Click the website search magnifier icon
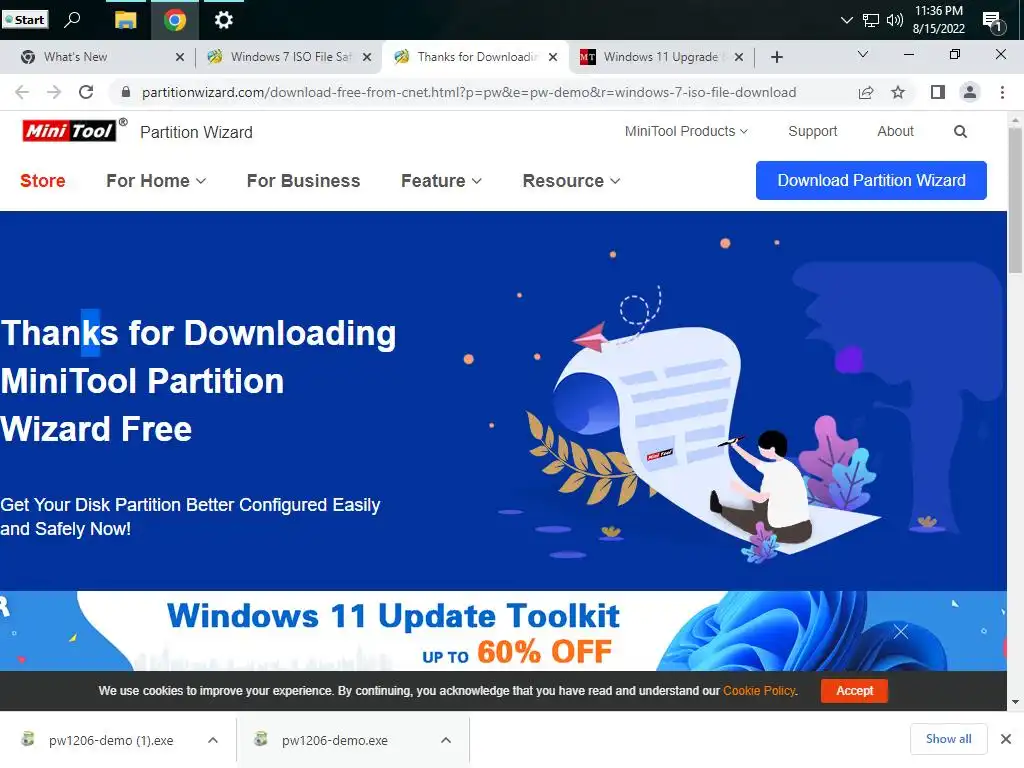 click(960, 132)
